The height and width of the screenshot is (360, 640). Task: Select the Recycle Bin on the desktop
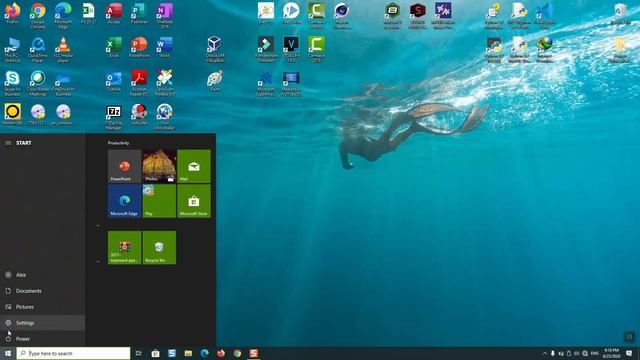pos(620,13)
